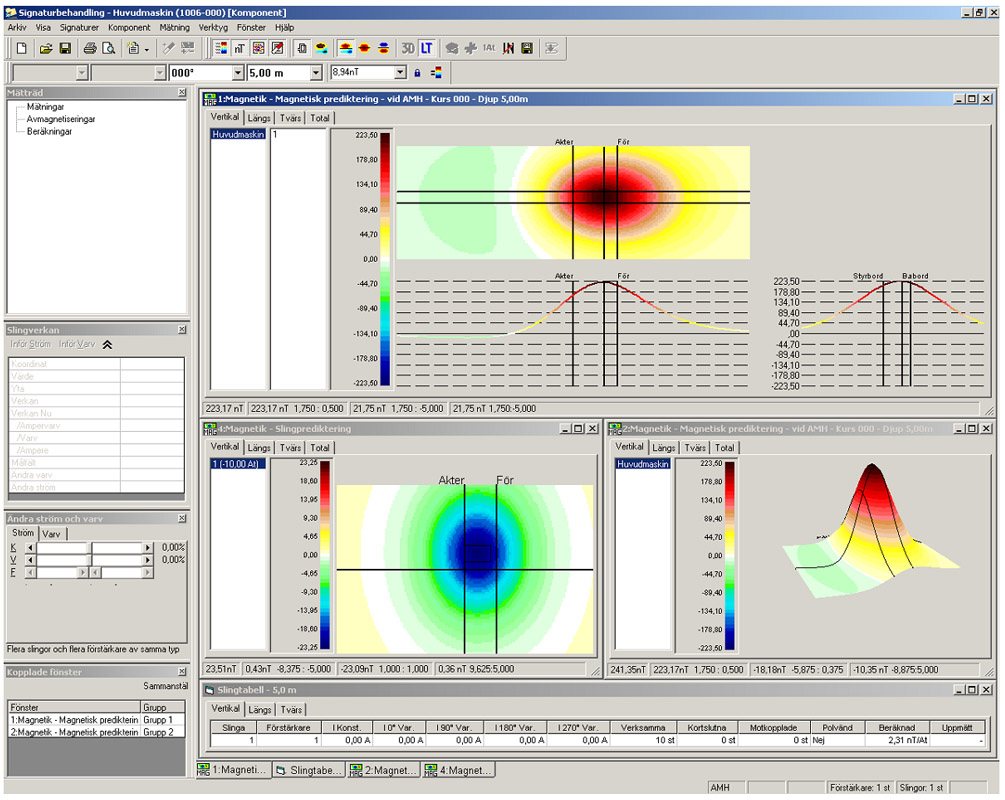The image size is (1005, 800).
Task: Open the Hjälp menu
Action: 285,28
